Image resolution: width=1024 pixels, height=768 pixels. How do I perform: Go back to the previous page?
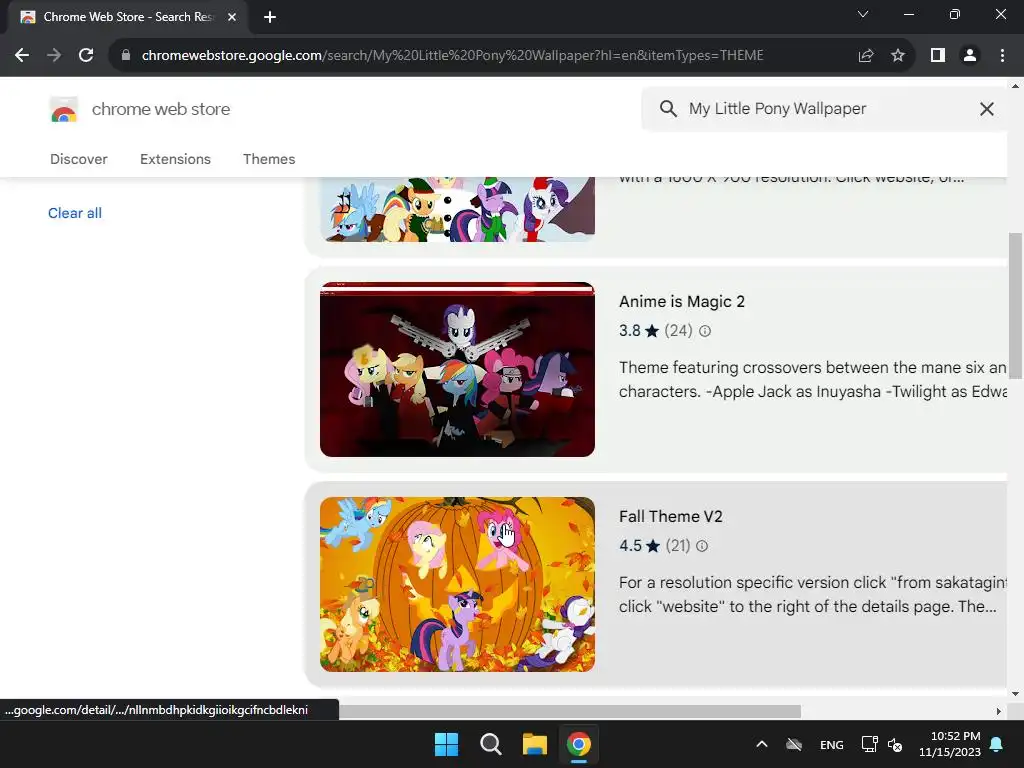[22, 56]
